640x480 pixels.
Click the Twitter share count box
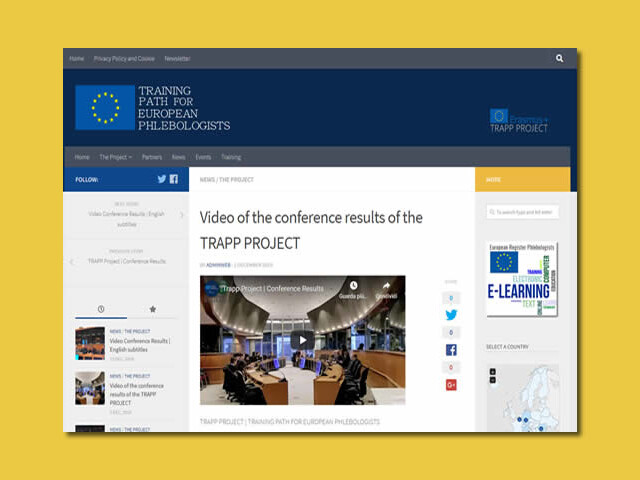451,298
